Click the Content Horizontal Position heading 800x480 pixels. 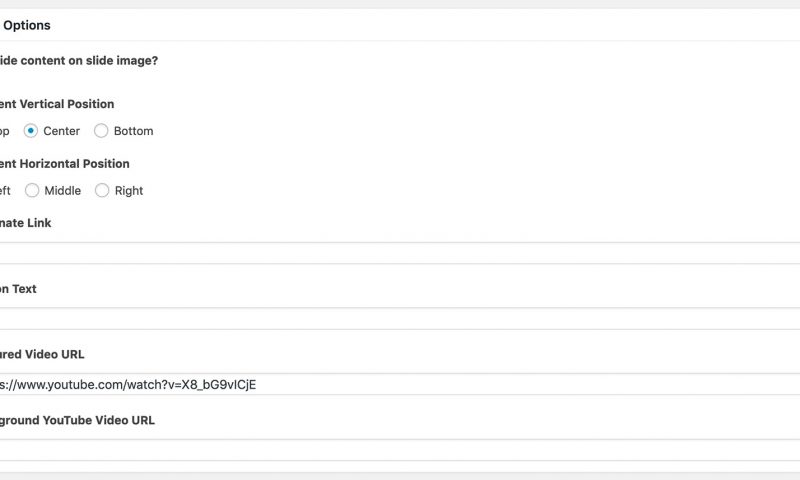[65, 164]
